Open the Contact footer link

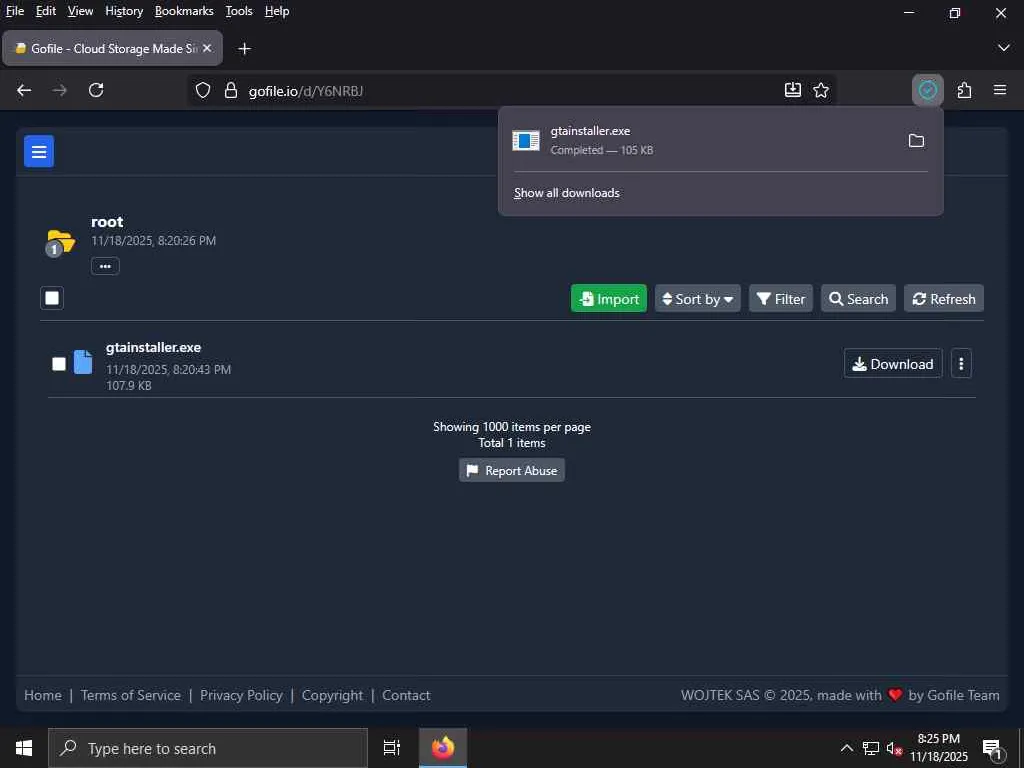[406, 695]
